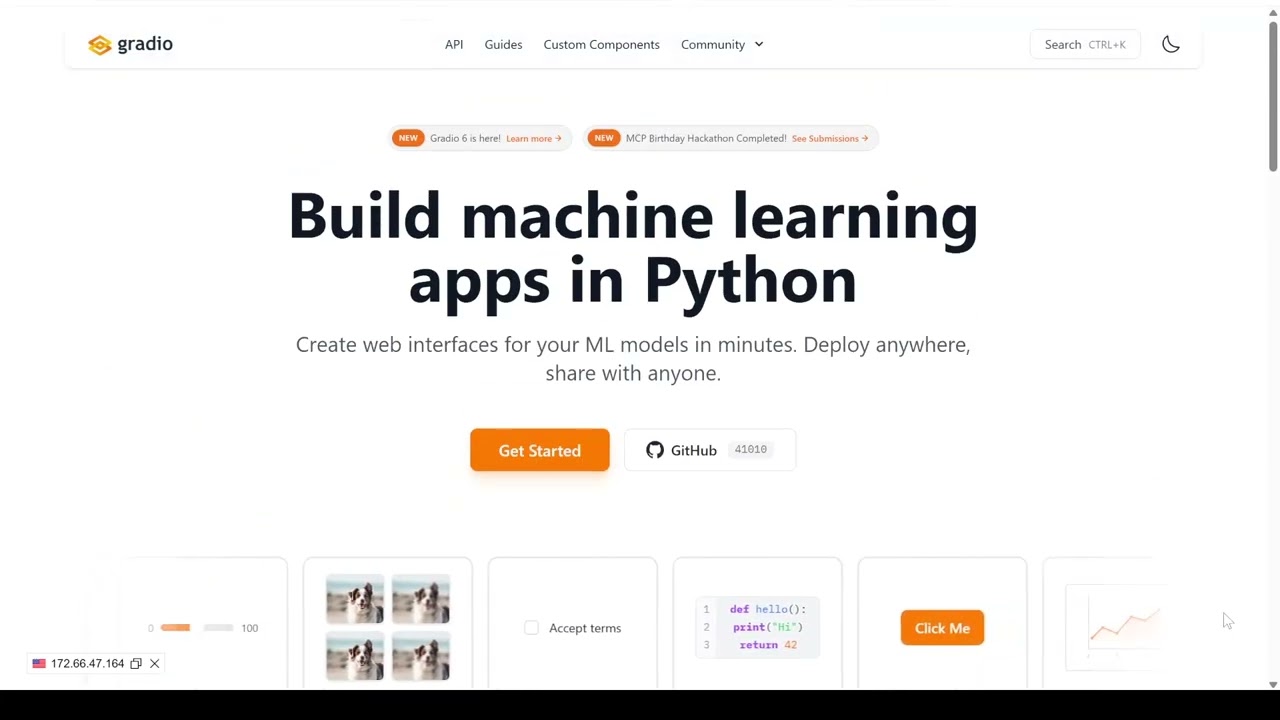Expand the Community dropdown menu

click(722, 44)
